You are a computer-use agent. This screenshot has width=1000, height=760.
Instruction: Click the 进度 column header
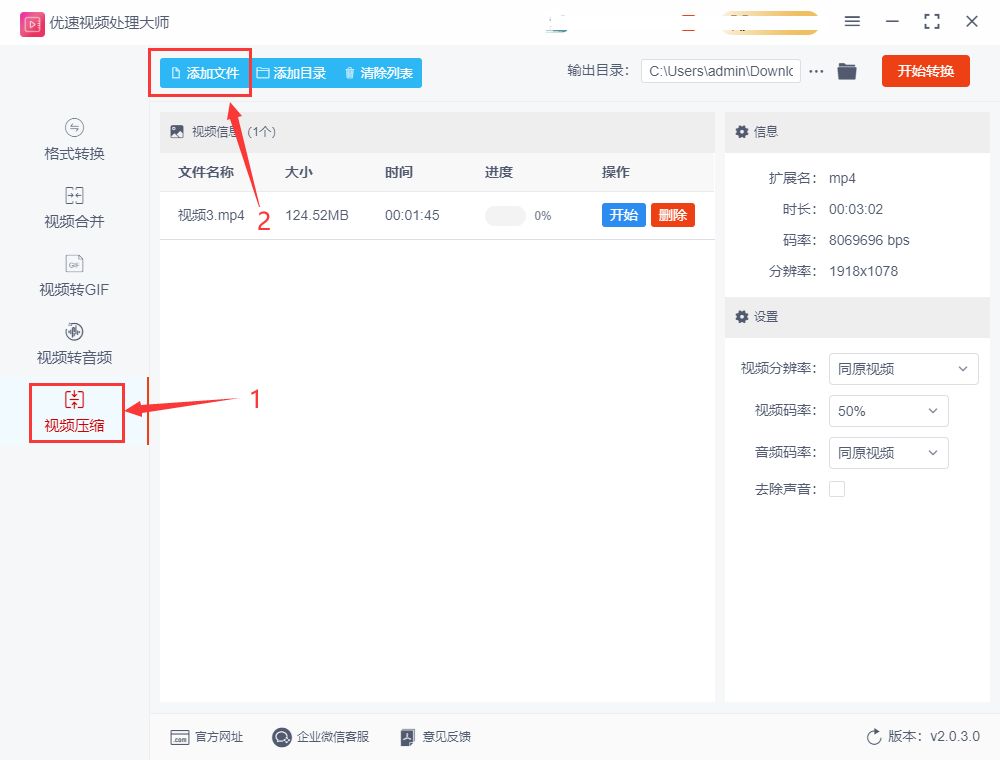click(x=499, y=172)
